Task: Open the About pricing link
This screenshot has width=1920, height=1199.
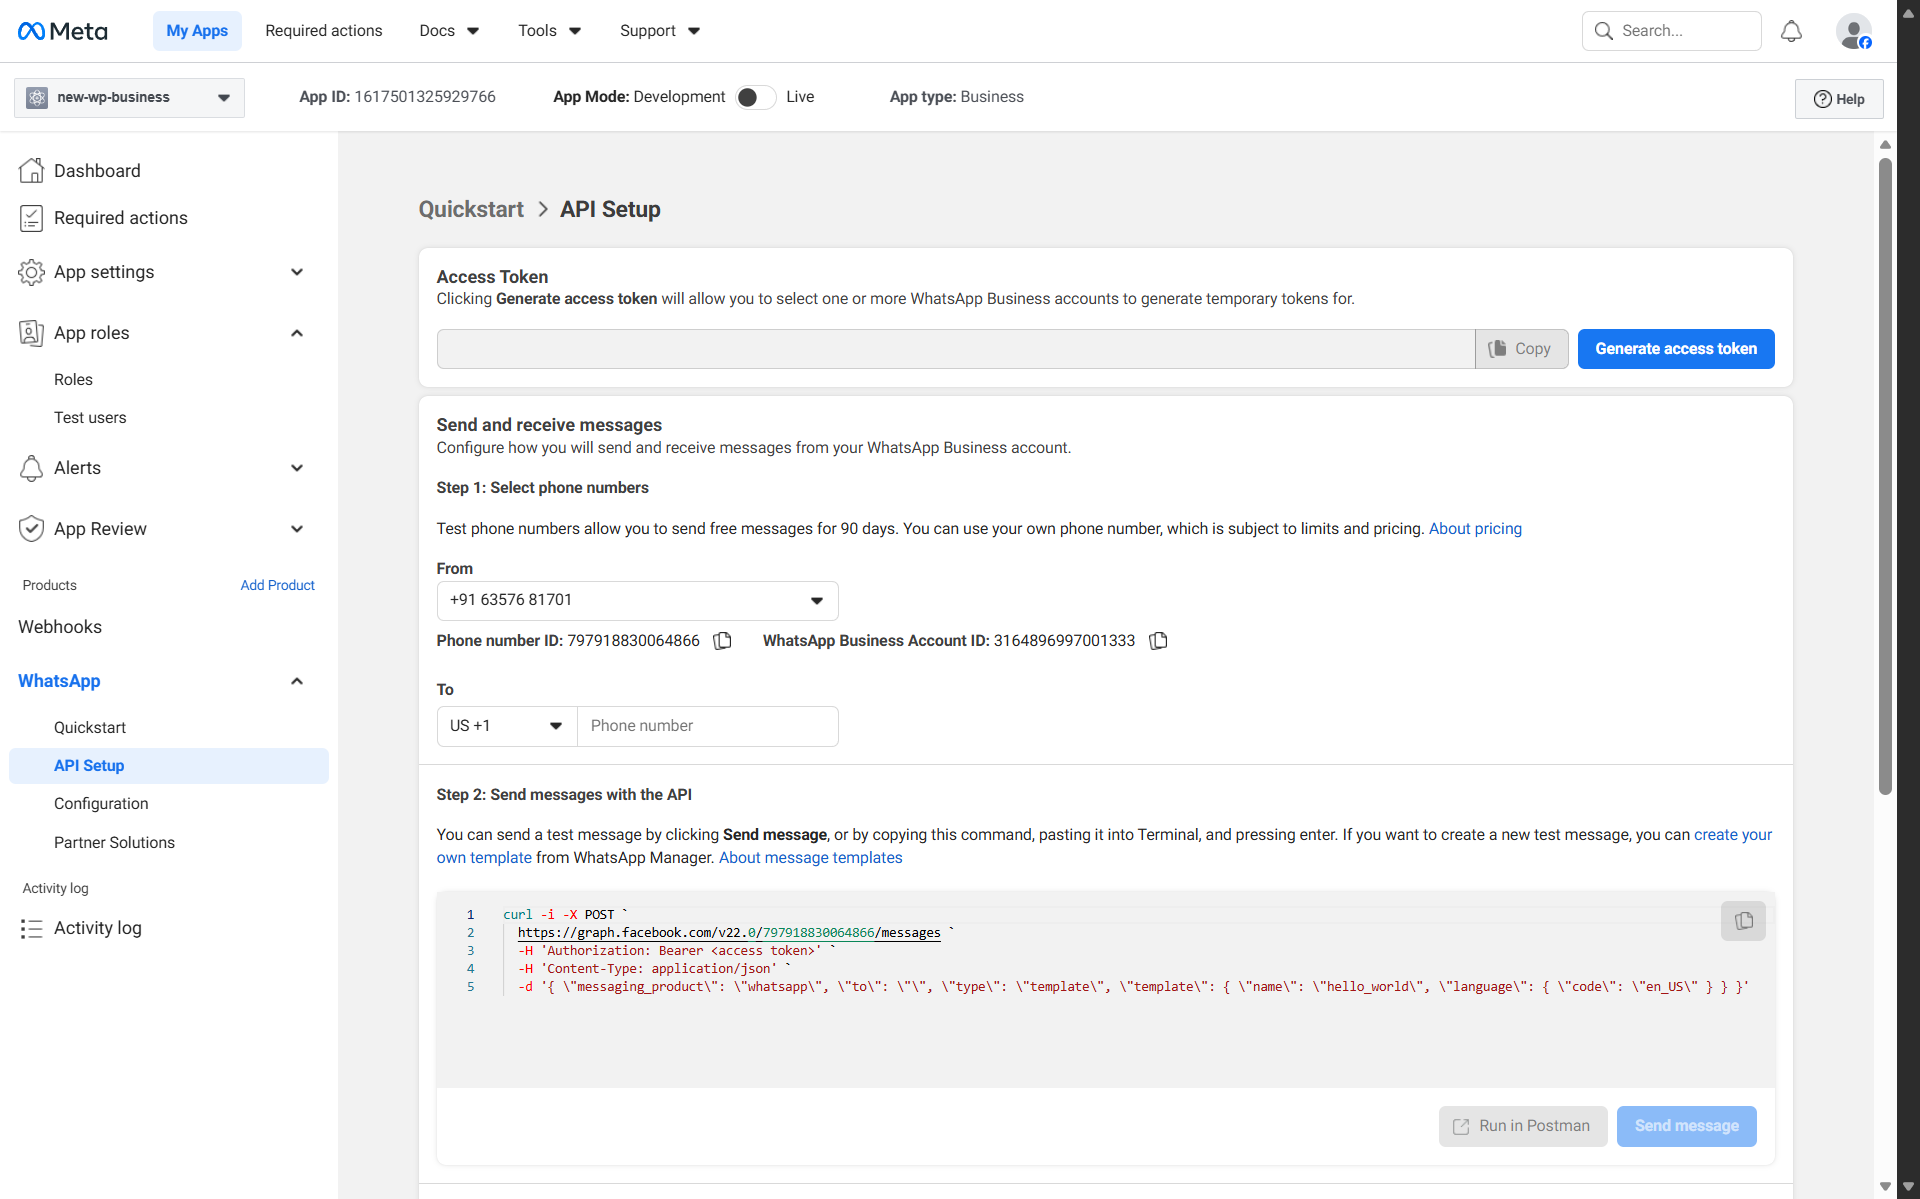Action: [1475, 529]
